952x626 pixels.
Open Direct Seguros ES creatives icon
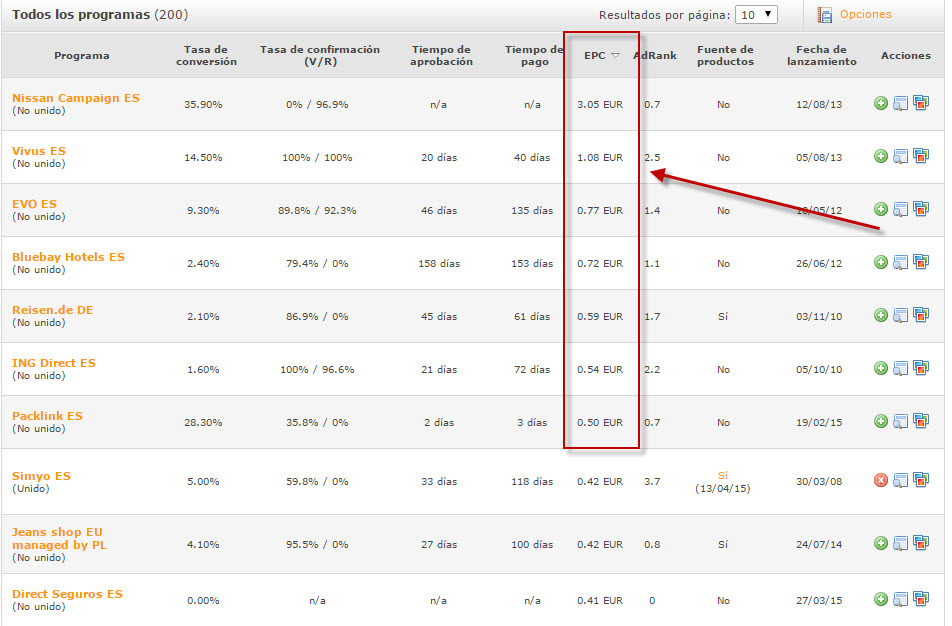921,599
